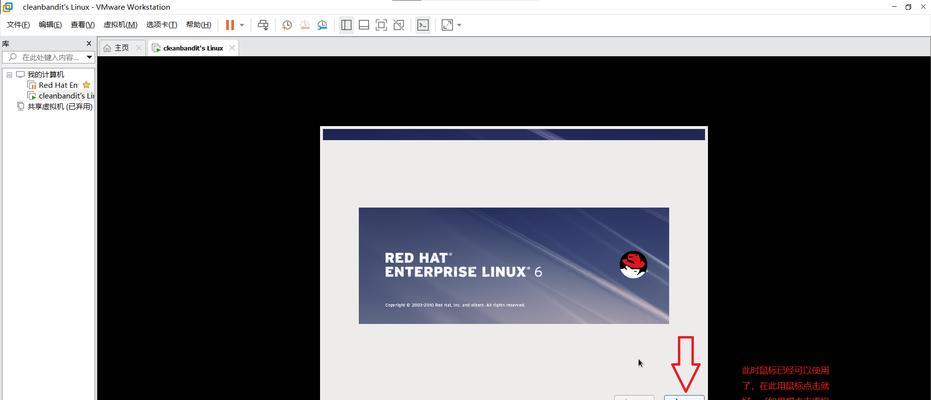Viewport: 931px width, 400px height.
Task: Close the 库 library panel
Action: point(89,44)
